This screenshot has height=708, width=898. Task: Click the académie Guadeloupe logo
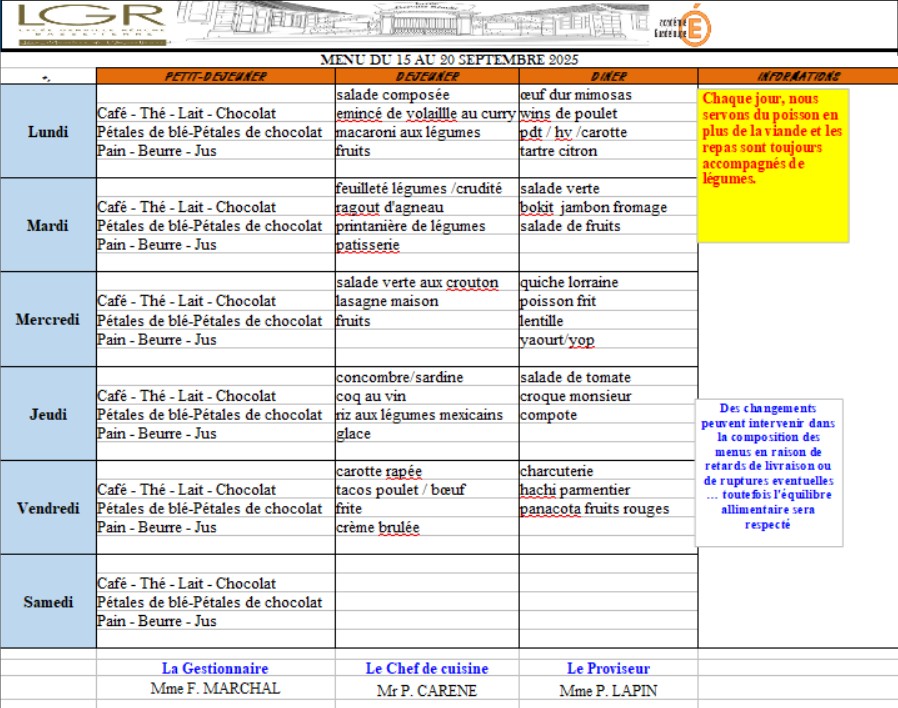click(x=685, y=27)
